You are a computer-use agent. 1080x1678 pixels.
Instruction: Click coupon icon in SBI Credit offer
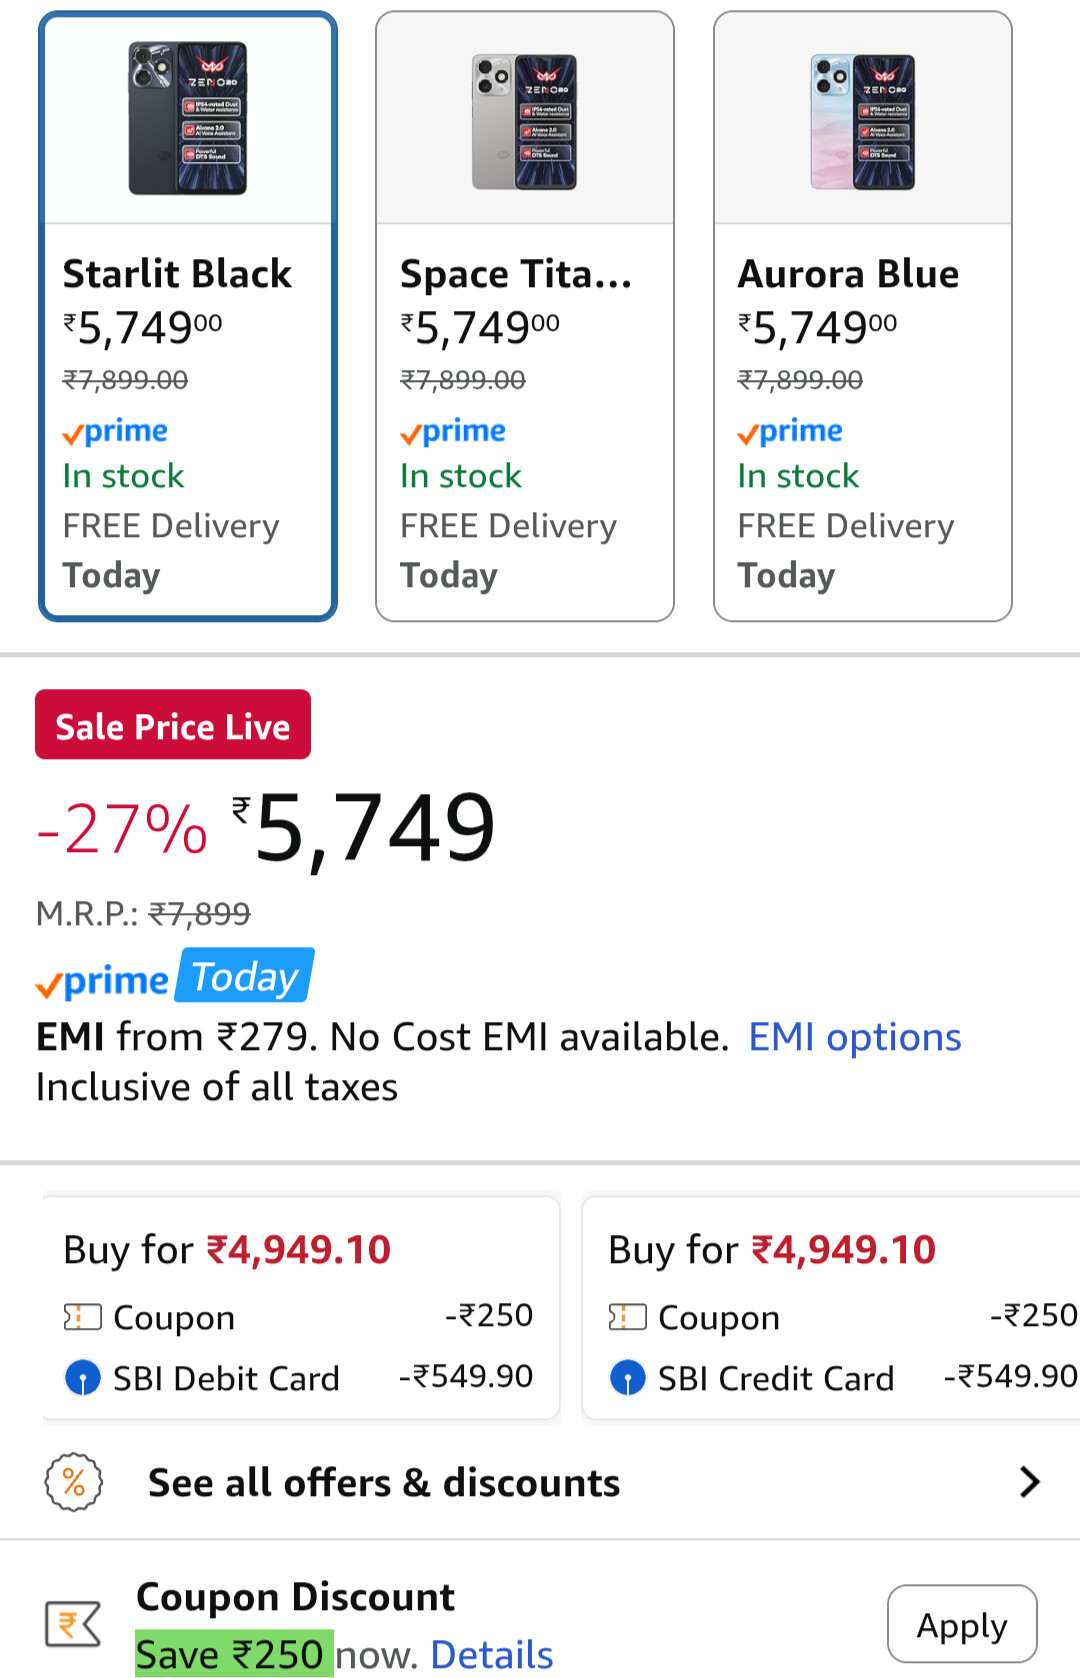627,1317
